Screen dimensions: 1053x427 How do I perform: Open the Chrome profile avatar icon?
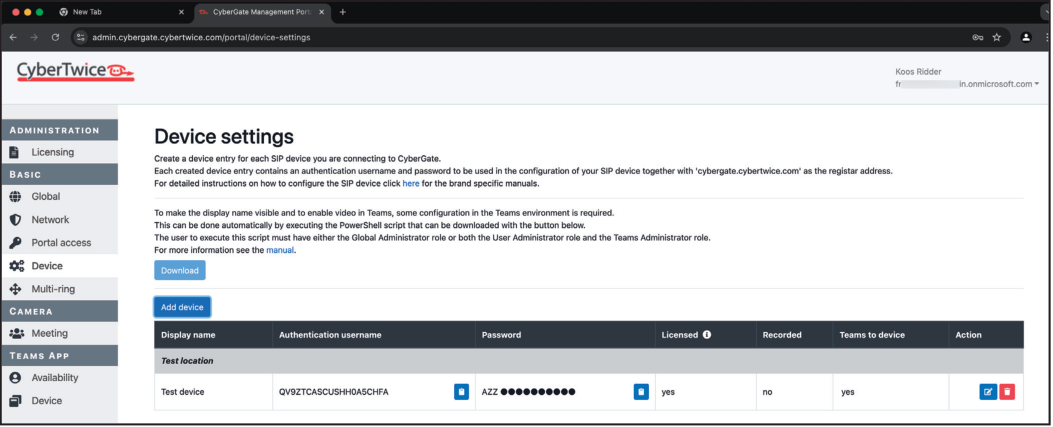point(1025,38)
